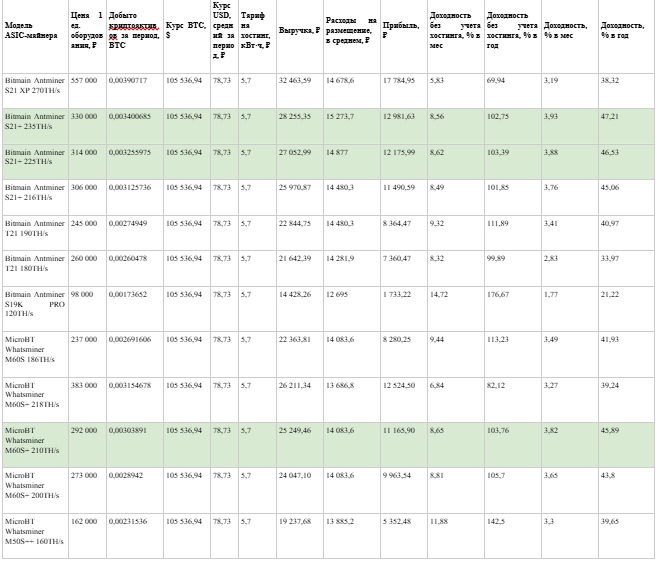Image resolution: width=659 pixels, height=563 pixels.
Task: Select revenue cell '21 642,39'
Action: 300,269
